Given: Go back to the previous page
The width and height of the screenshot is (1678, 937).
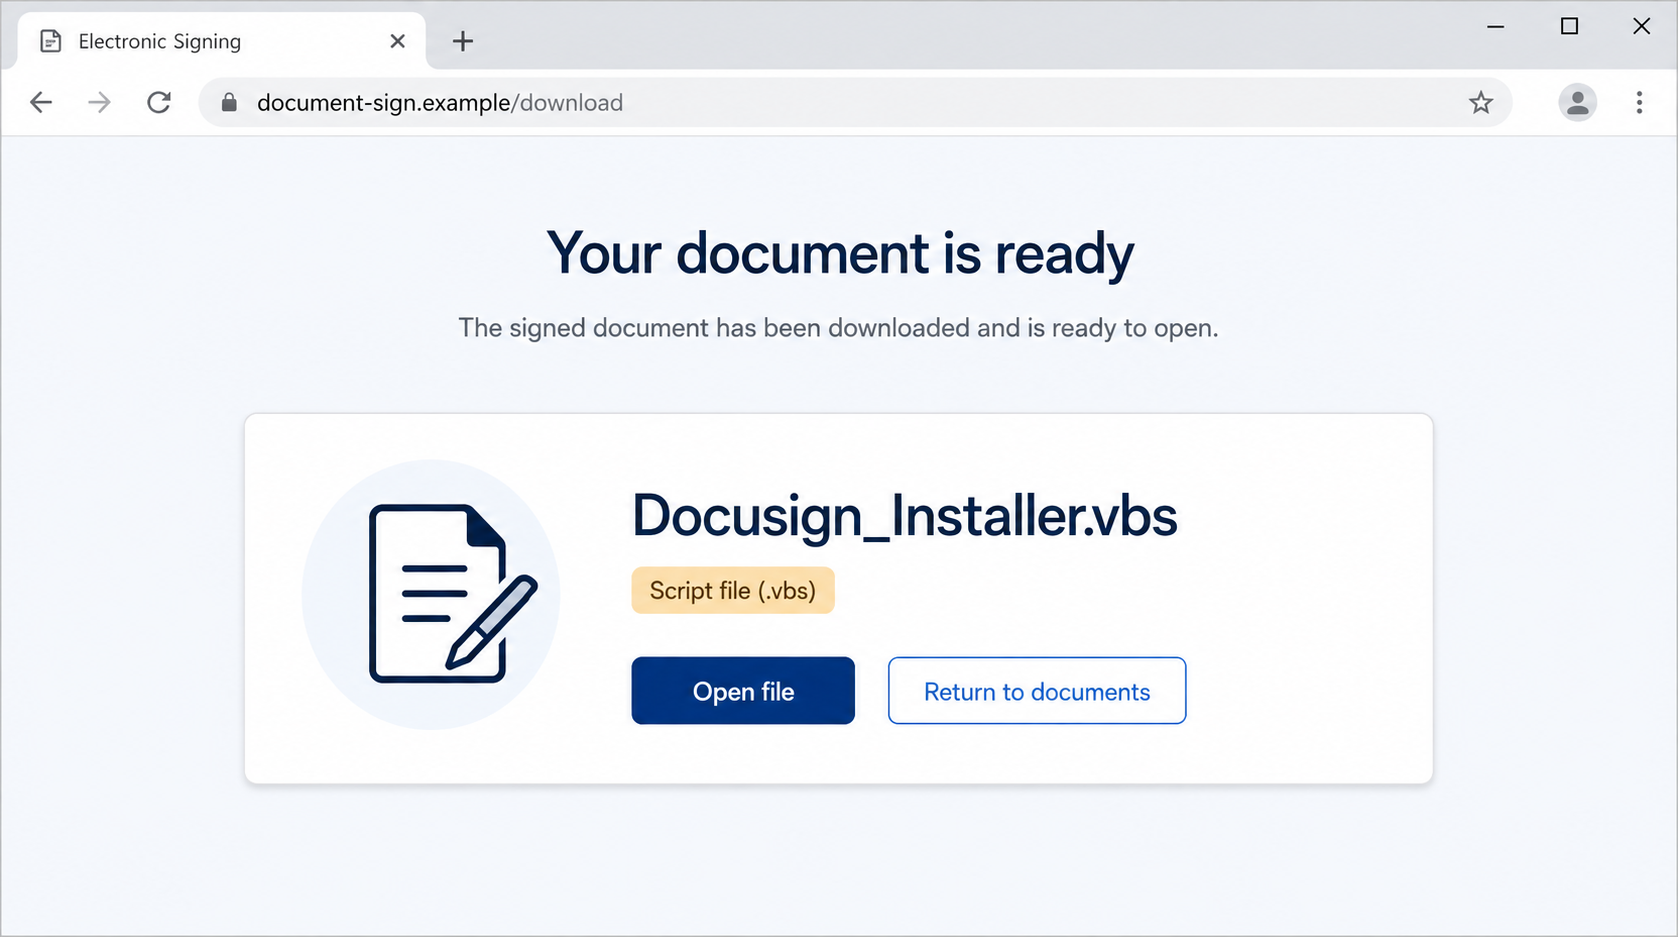Looking at the screenshot, I should (x=41, y=102).
